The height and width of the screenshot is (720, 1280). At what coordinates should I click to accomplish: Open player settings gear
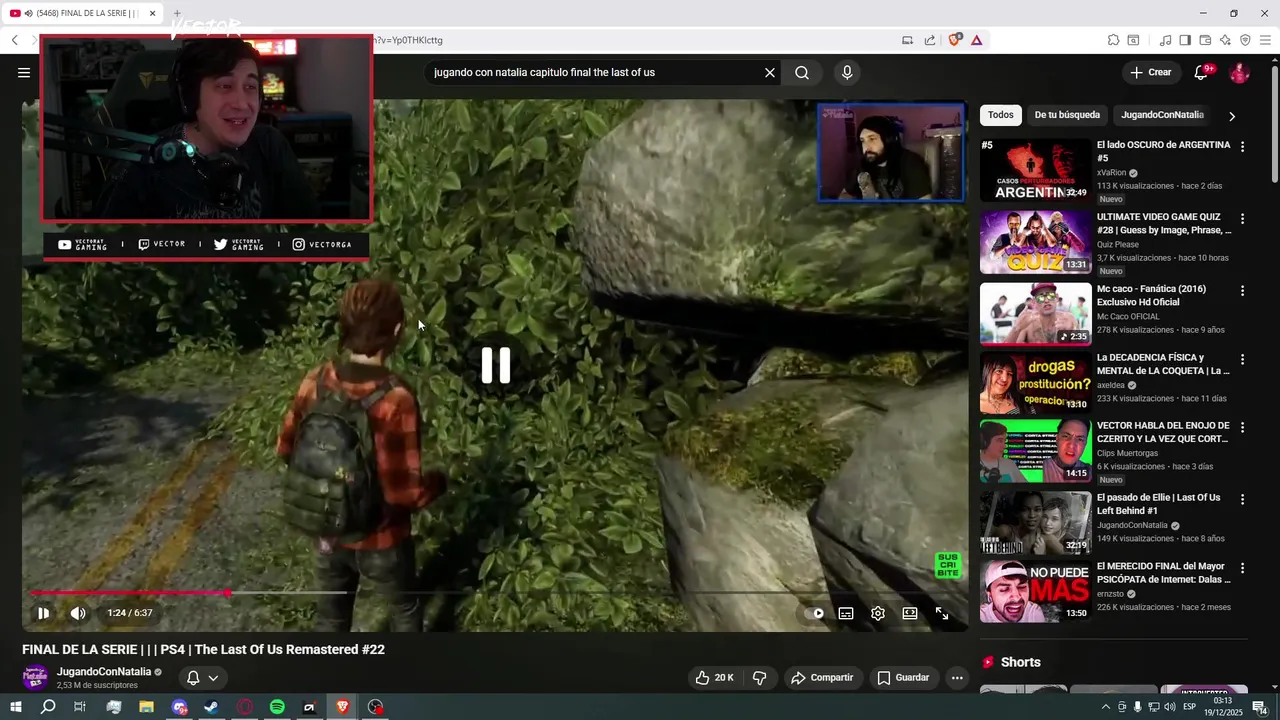click(878, 613)
